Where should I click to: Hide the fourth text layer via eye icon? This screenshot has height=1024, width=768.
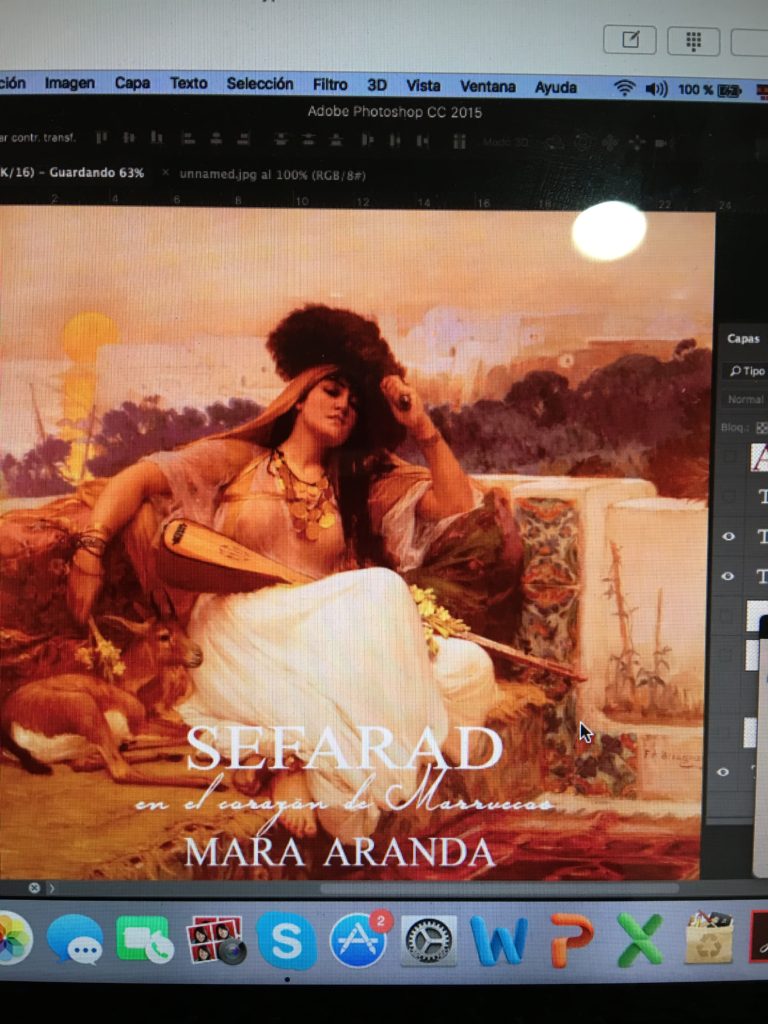728,576
